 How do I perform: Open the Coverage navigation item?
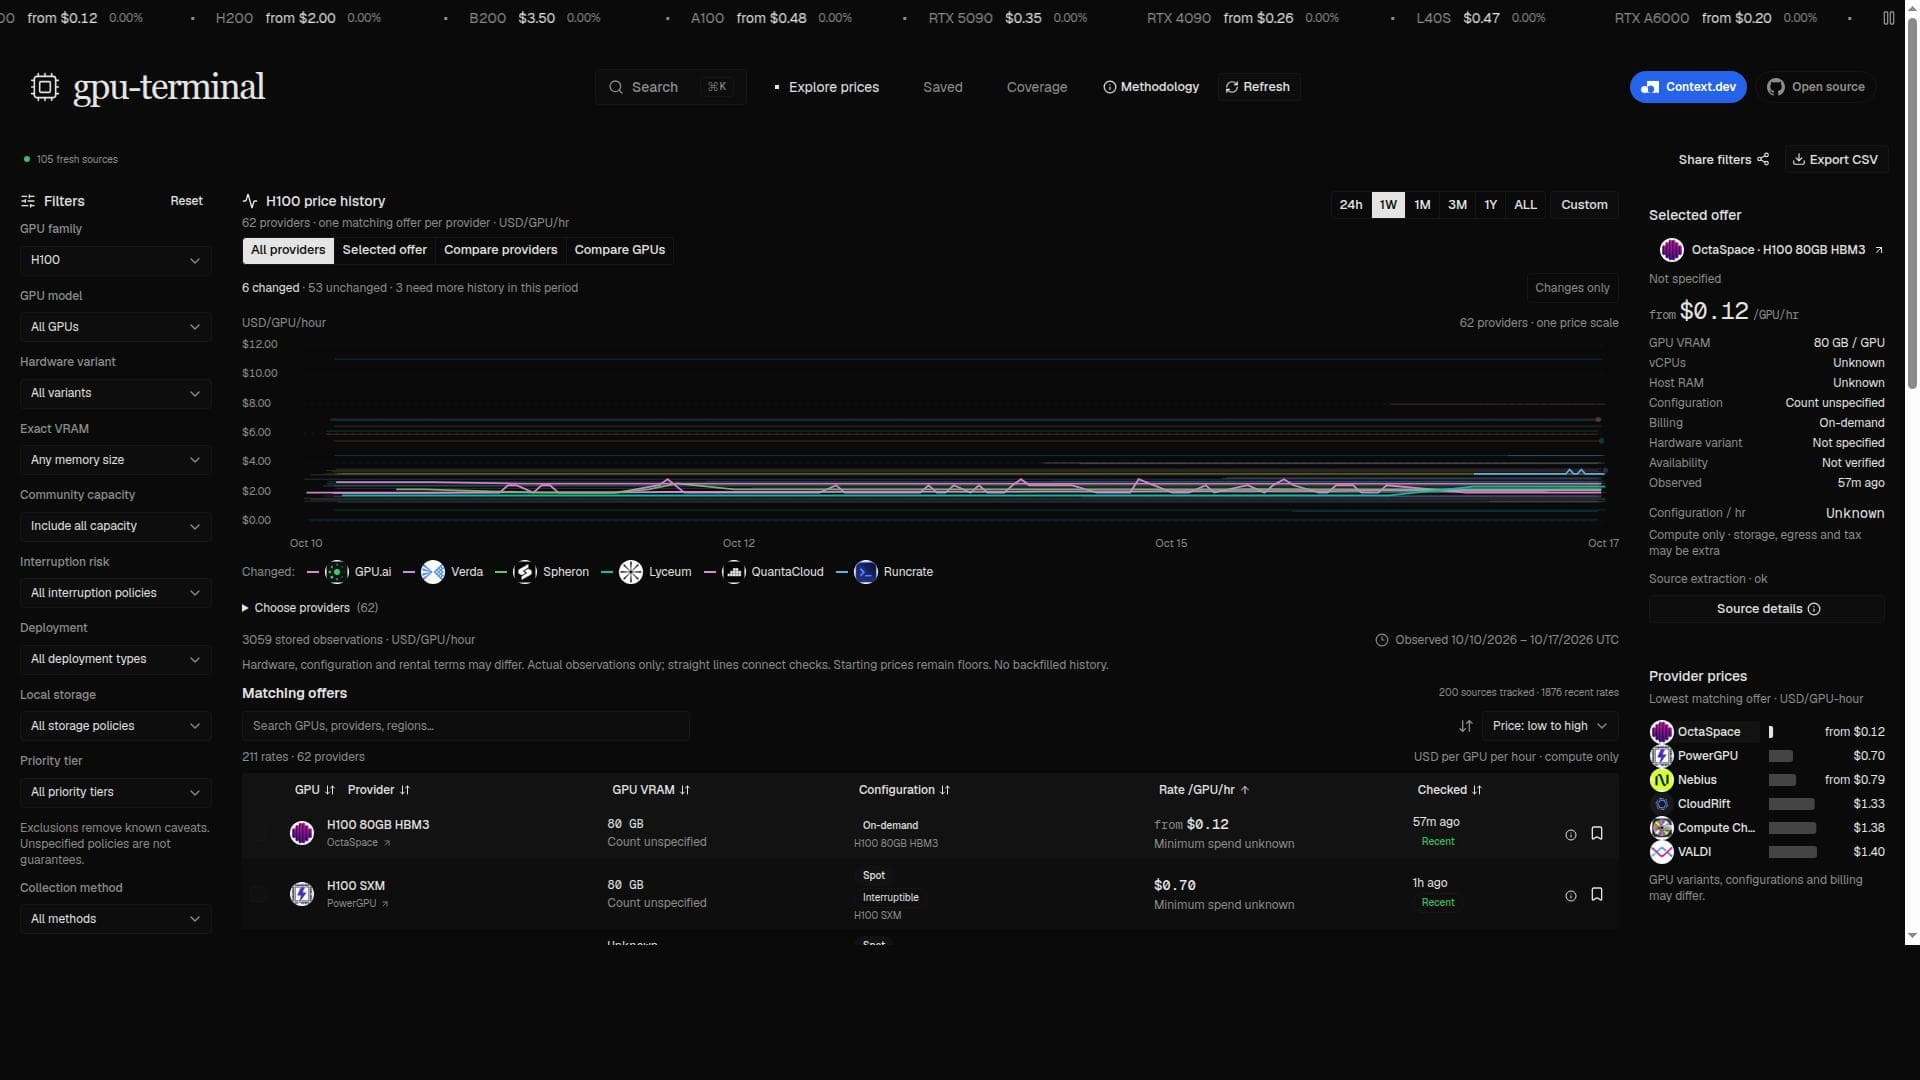(1036, 87)
